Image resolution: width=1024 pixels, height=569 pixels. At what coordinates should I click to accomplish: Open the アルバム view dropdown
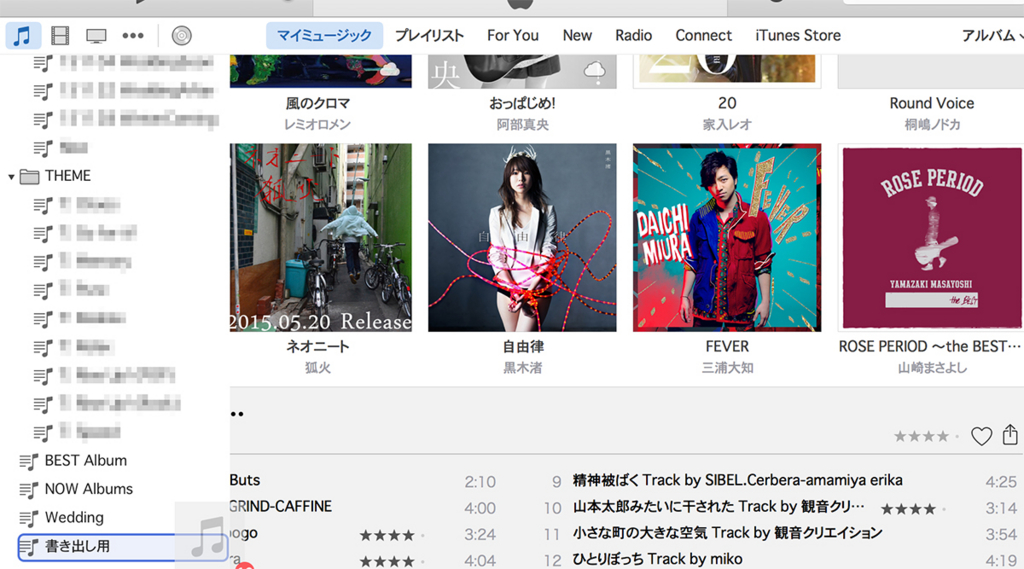click(991, 35)
